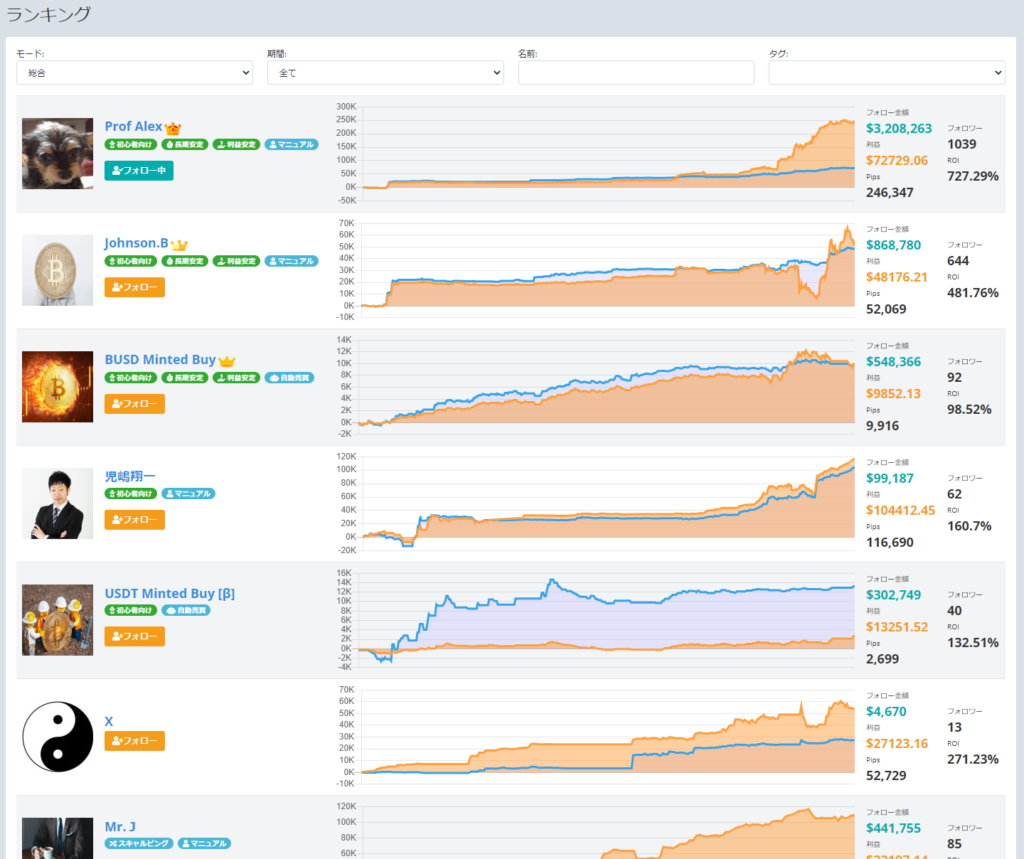Click the crown icon beside Johnson.B
The image size is (1024, 859).
click(x=179, y=245)
